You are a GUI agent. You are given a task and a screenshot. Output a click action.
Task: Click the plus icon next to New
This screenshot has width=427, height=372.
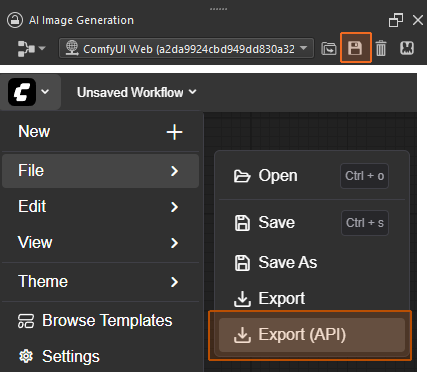(x=174, y=132)
